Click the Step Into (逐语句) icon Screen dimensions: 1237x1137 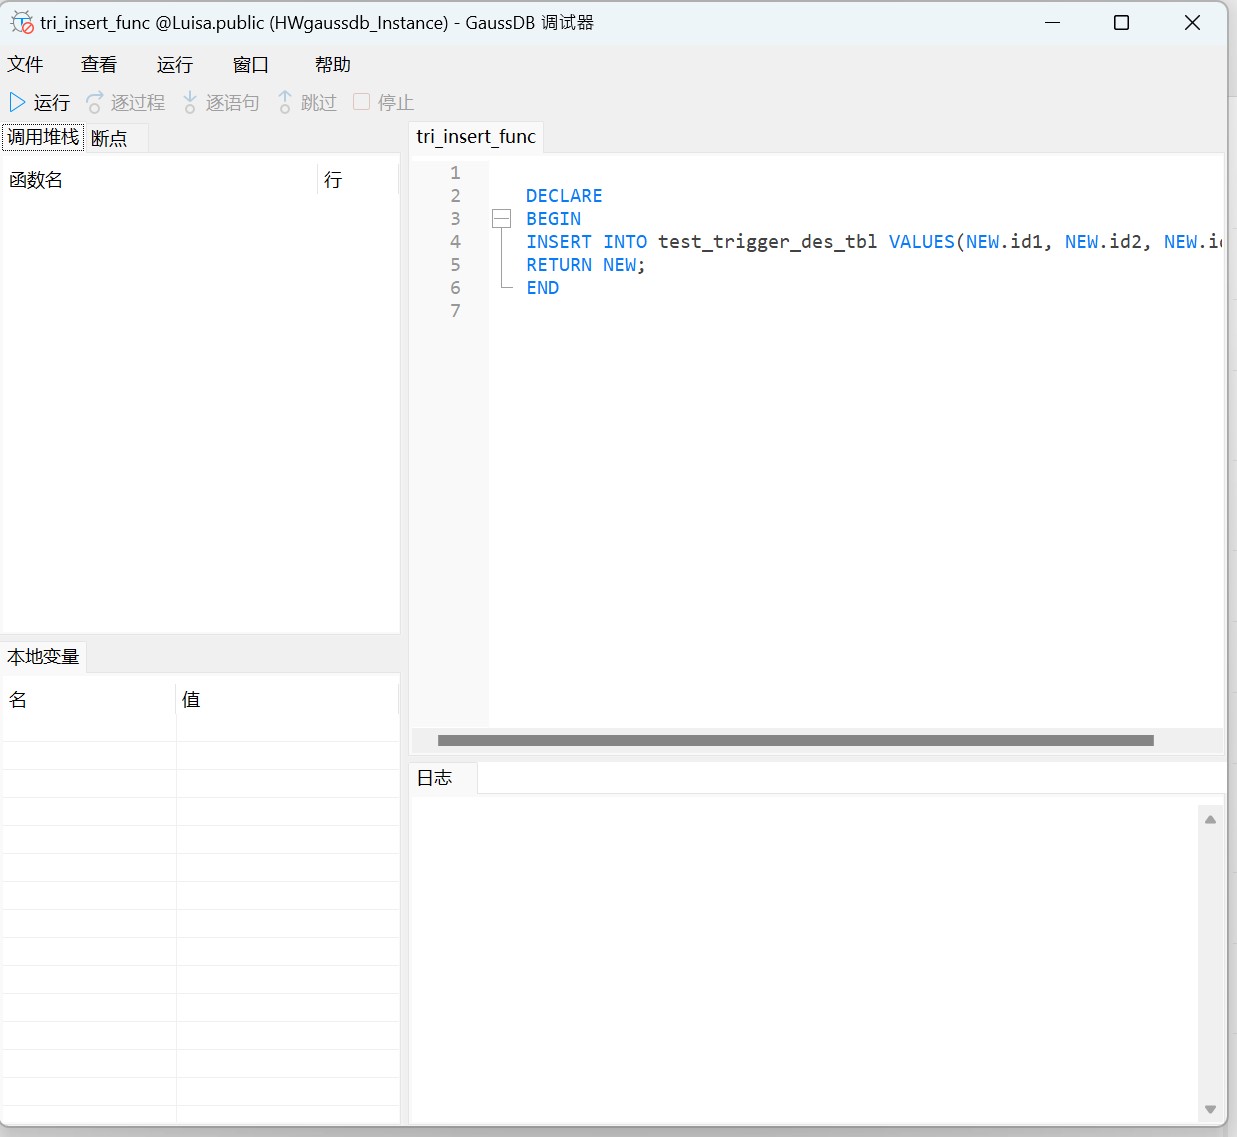[190, 102]
